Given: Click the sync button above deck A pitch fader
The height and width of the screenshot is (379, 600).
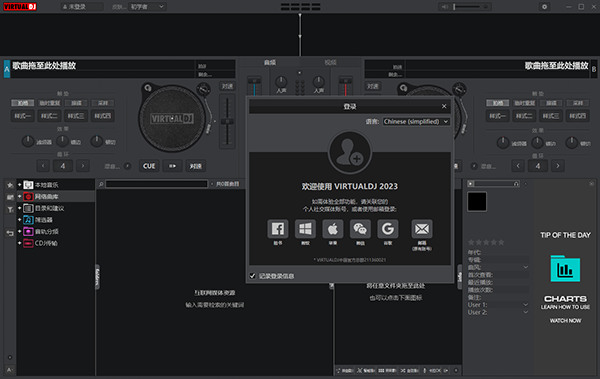Looking at the screenshot, I should [227, 86].
